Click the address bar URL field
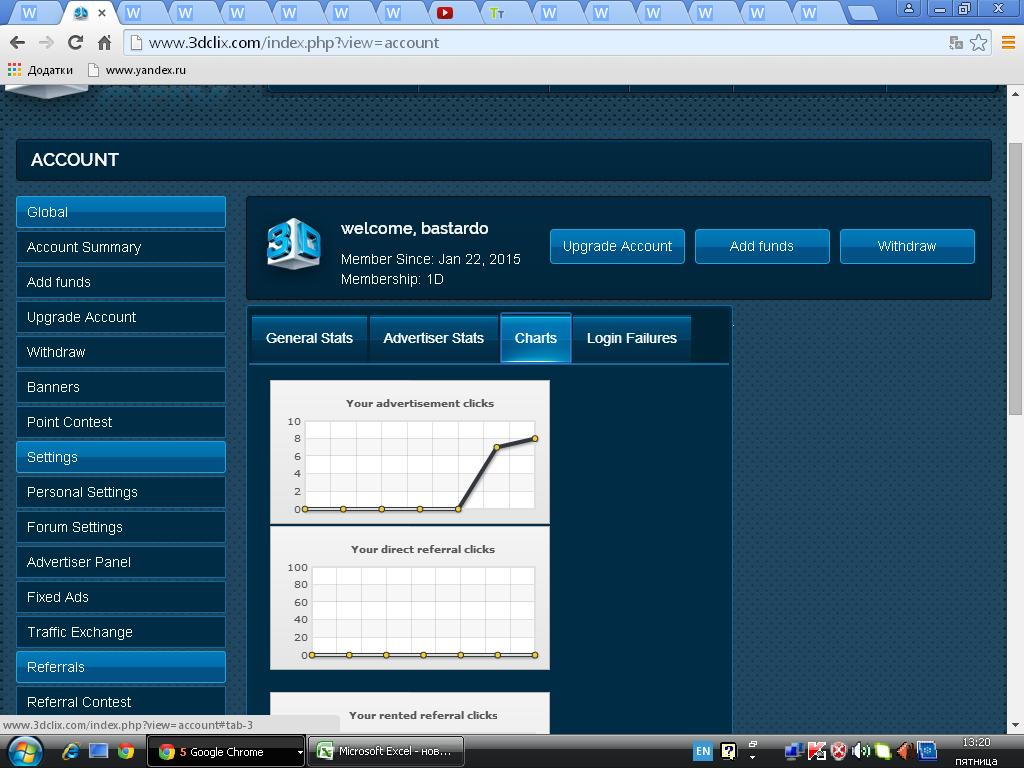Viewport: 1024px width, 768px height. tap(536, 43)
